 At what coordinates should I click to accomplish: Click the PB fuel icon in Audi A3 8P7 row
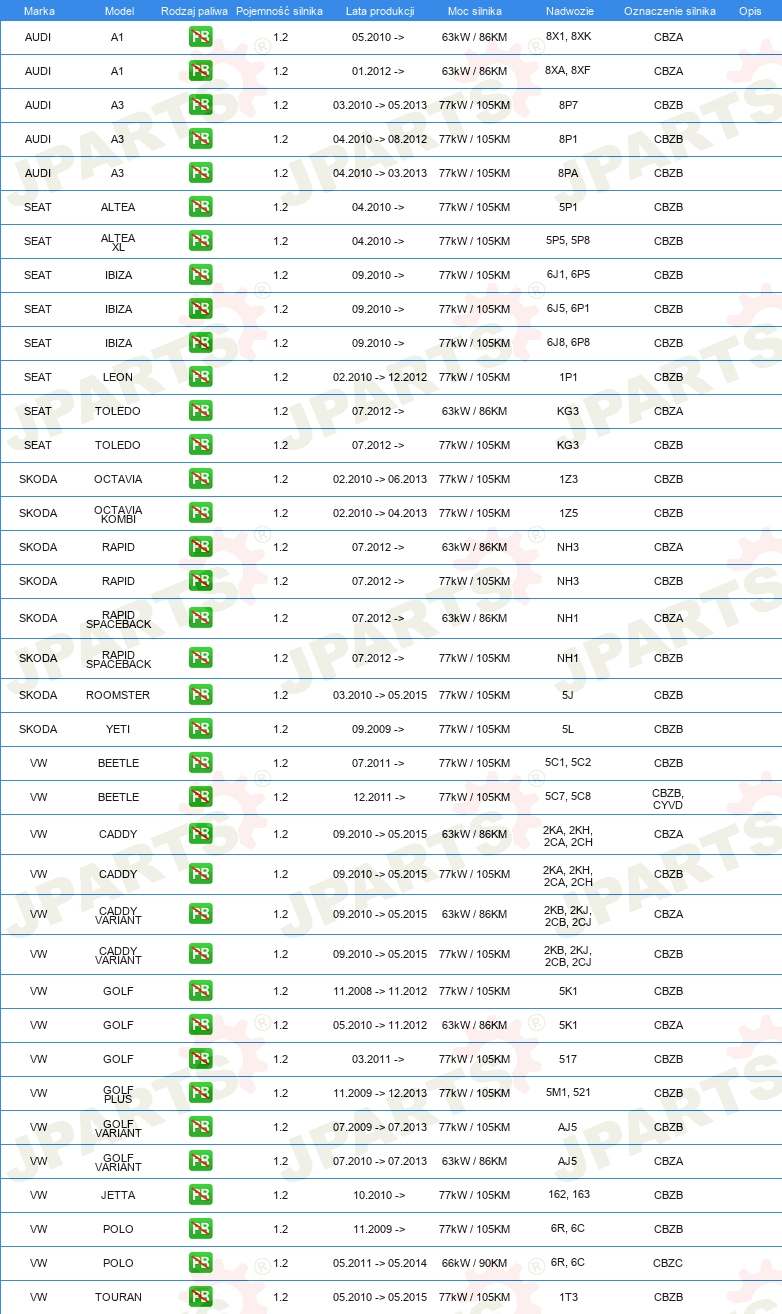(x=200, y=105)
